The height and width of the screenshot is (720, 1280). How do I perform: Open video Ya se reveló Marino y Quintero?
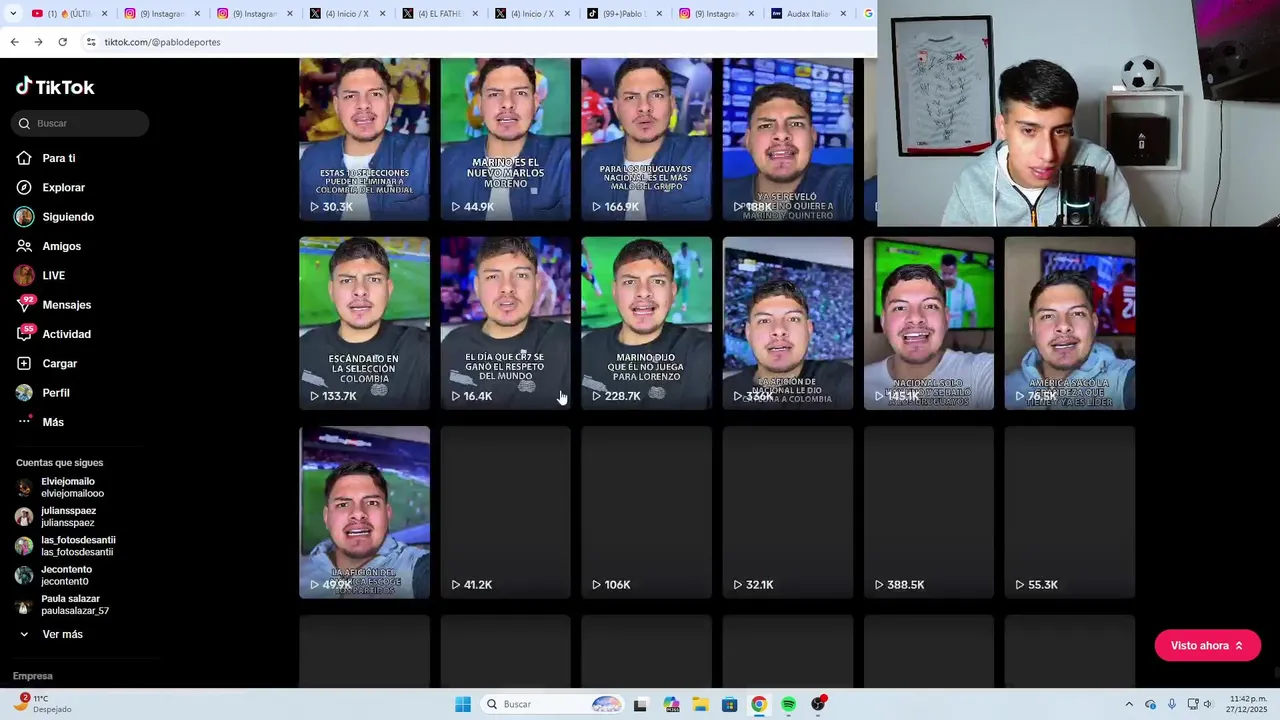point(788,139)
